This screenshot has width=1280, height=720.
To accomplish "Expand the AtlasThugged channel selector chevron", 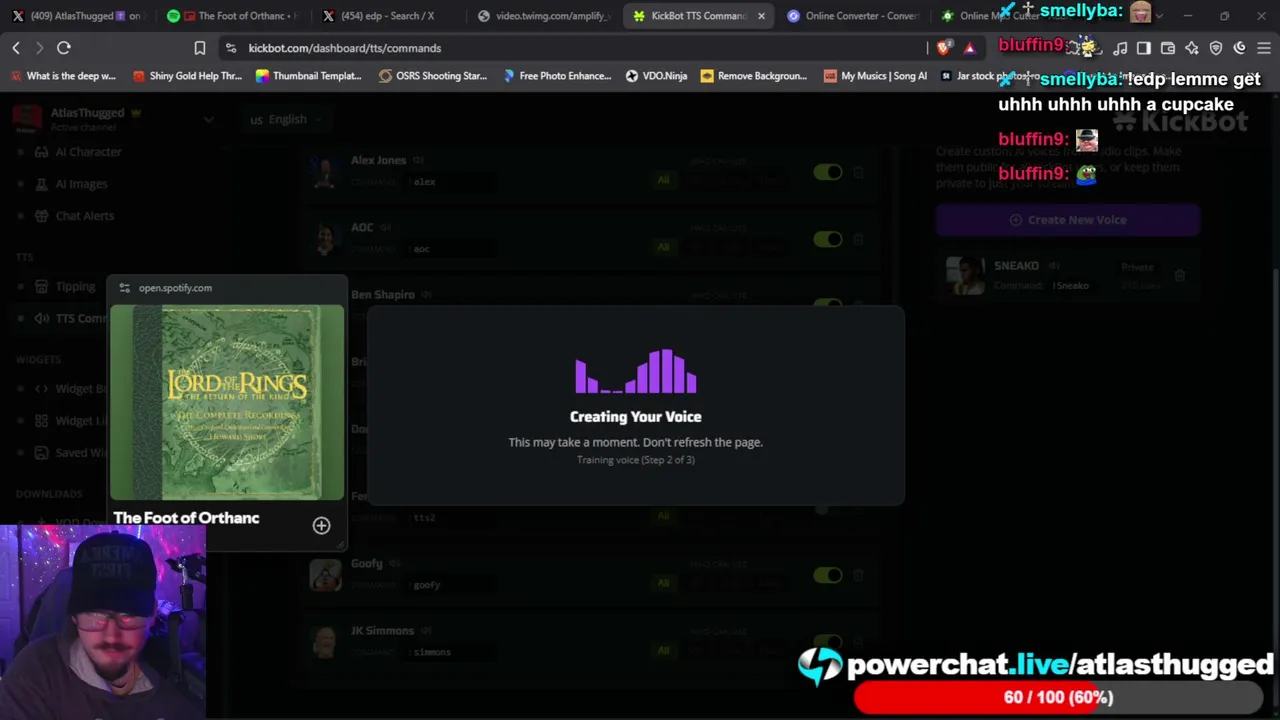I will (x=208, y=120).
